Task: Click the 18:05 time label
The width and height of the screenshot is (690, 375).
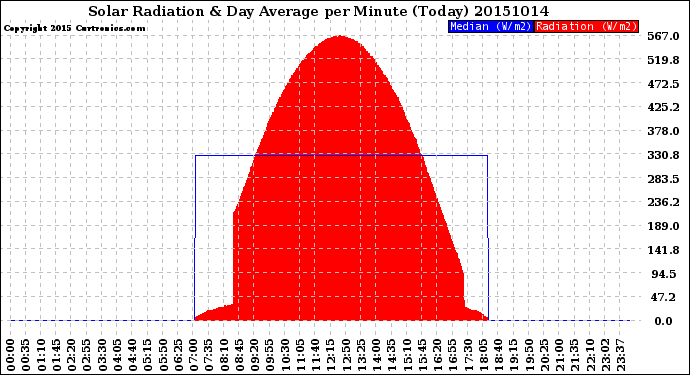Action: 483,355
